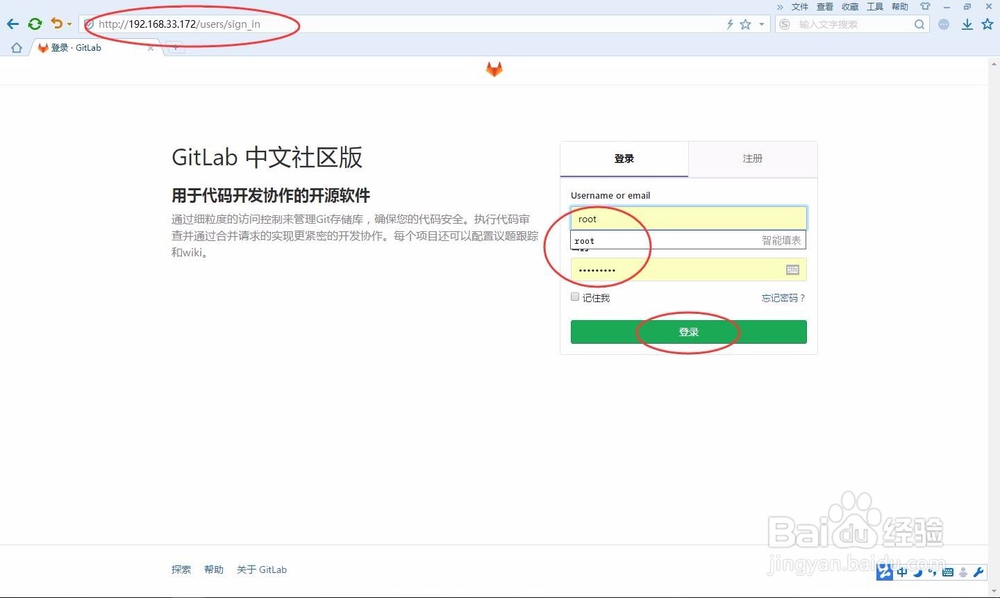This screenshot has height=598, width=1000.
Task: Click the shirt skin icon
Action: click(x=925, y=6)
